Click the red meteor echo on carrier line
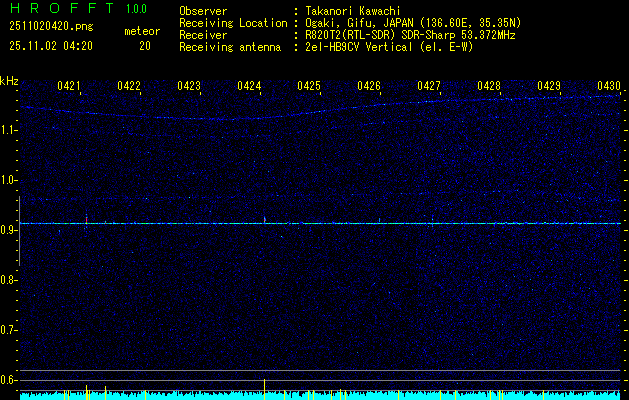The image size is (629, 400). tap(87, 218)
